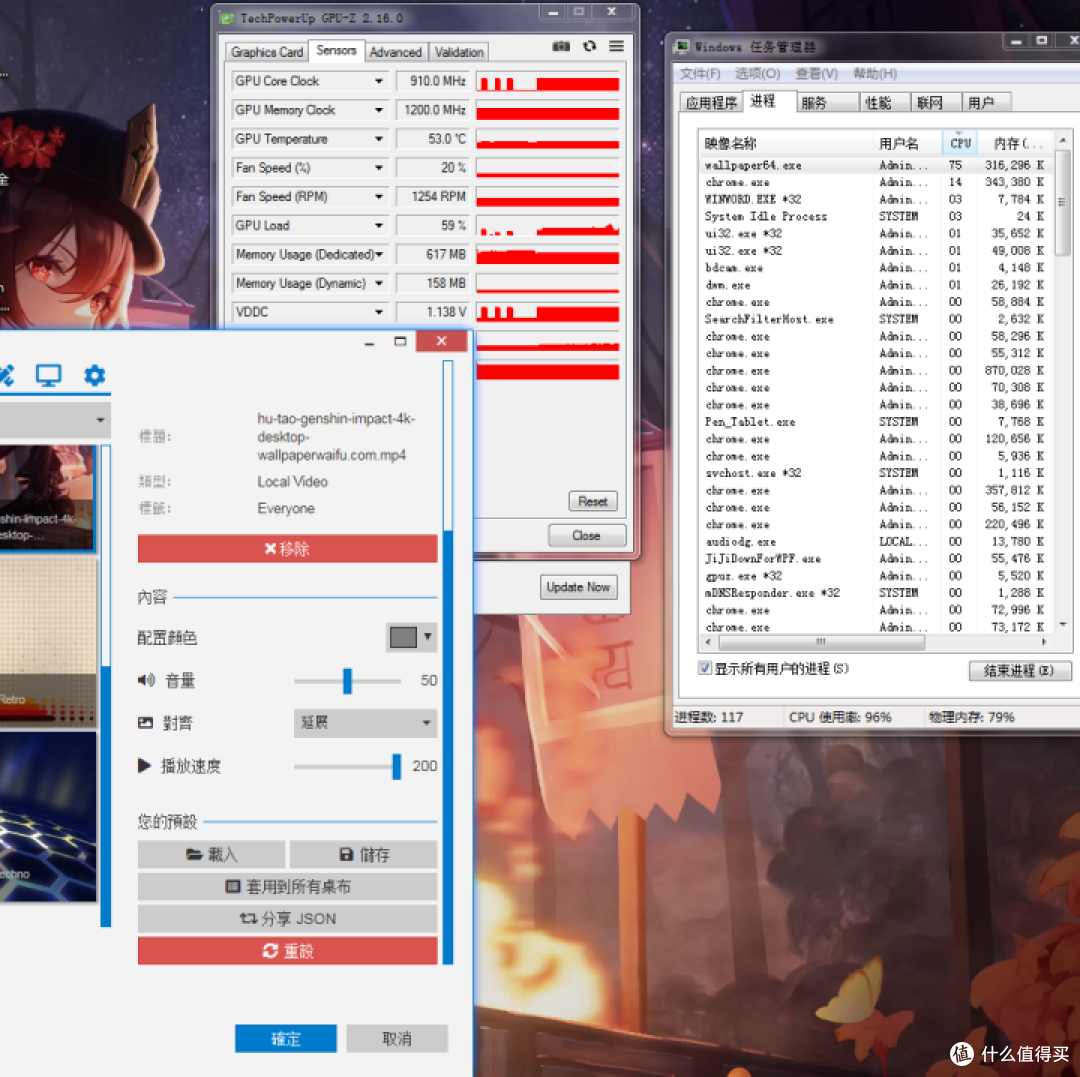The image size is (1080, 1077).
Task: Expand the GPU Load dropdown
Action: tap(378, 226)
